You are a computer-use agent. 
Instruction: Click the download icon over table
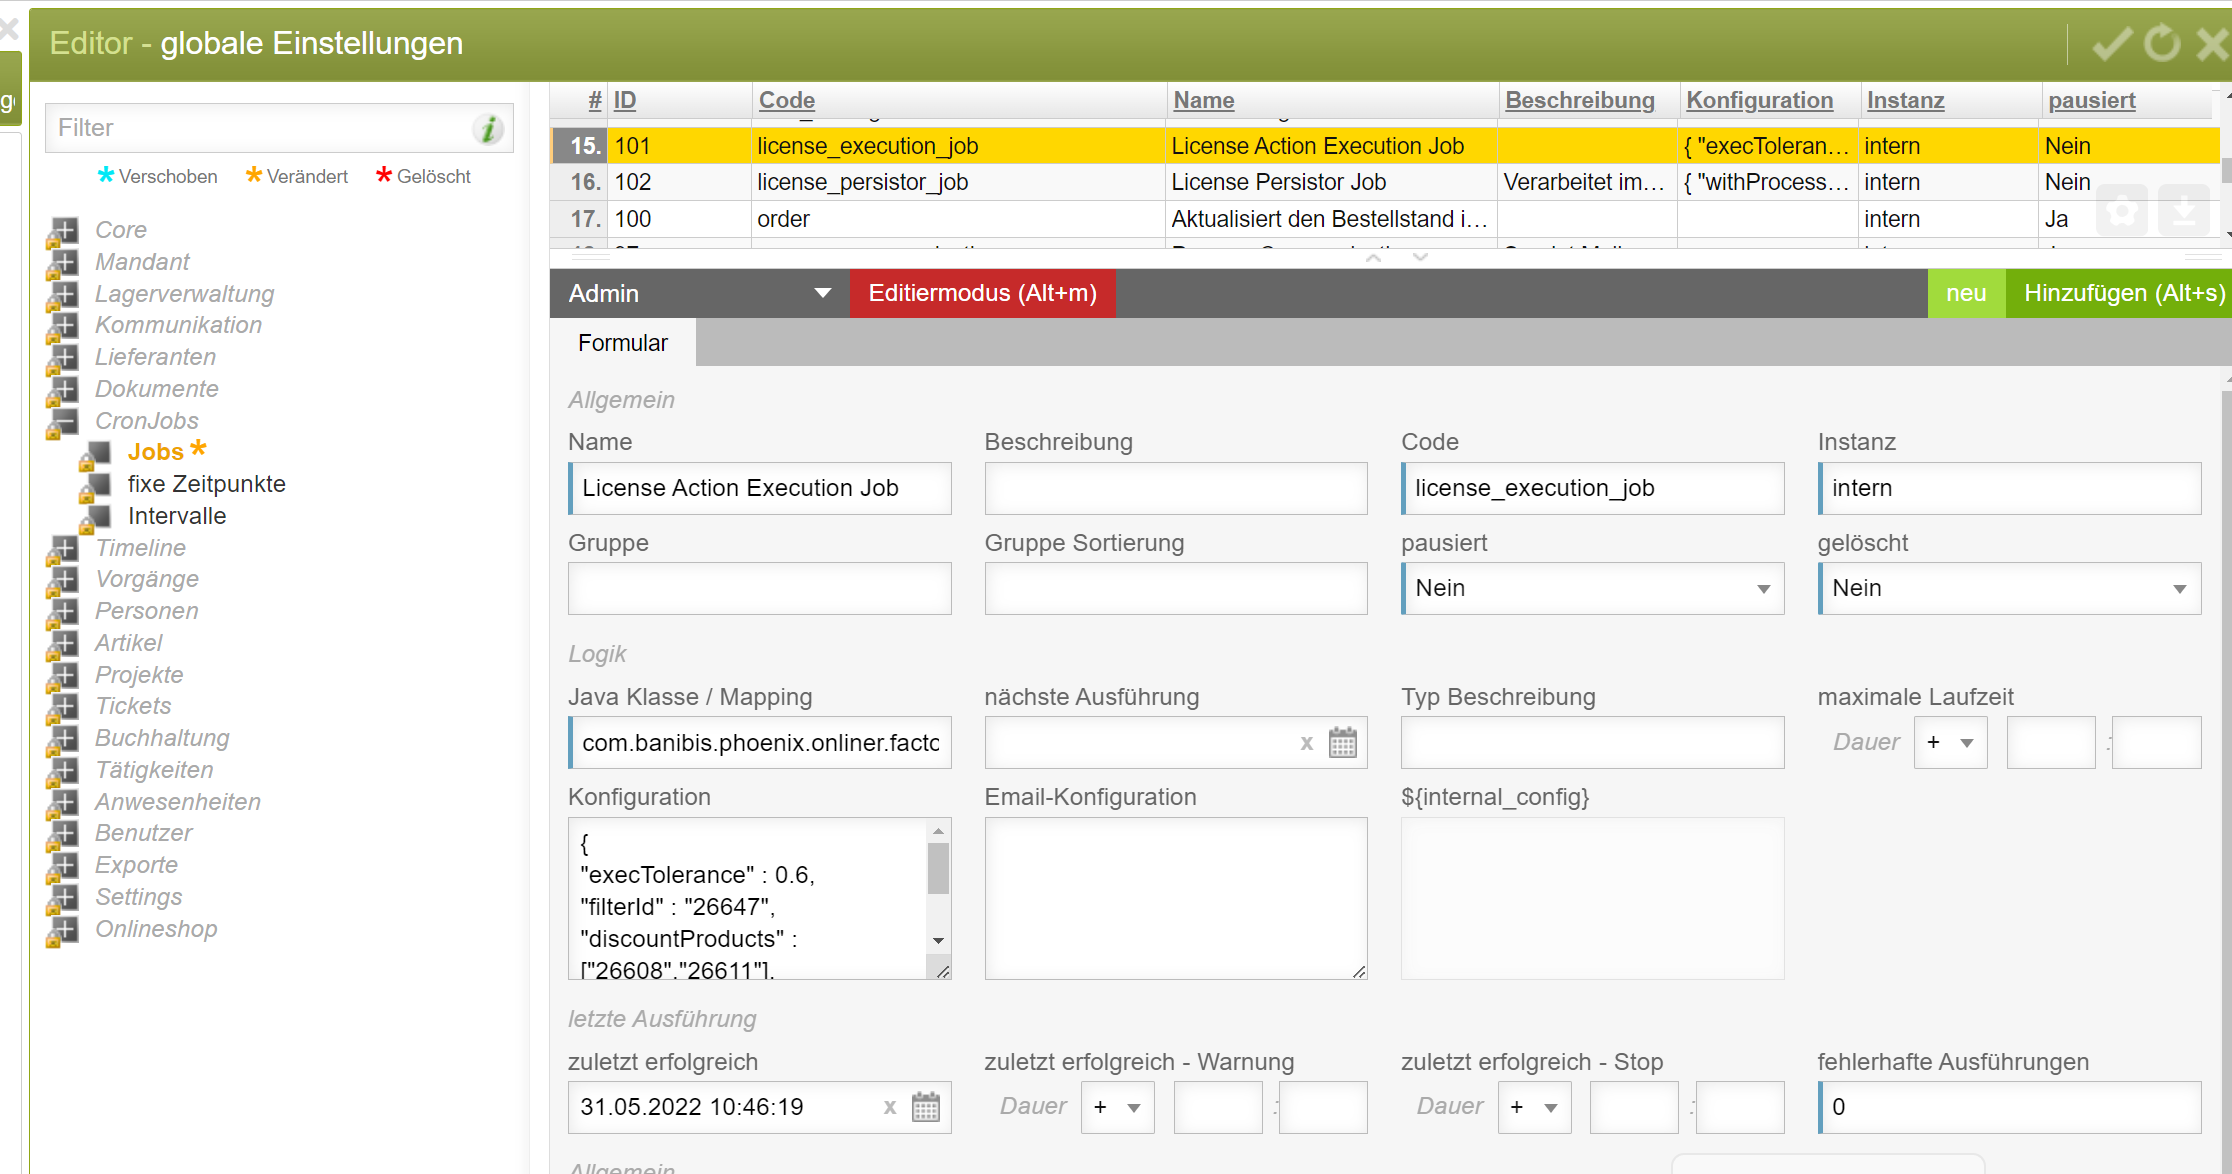pos(2184,211)
